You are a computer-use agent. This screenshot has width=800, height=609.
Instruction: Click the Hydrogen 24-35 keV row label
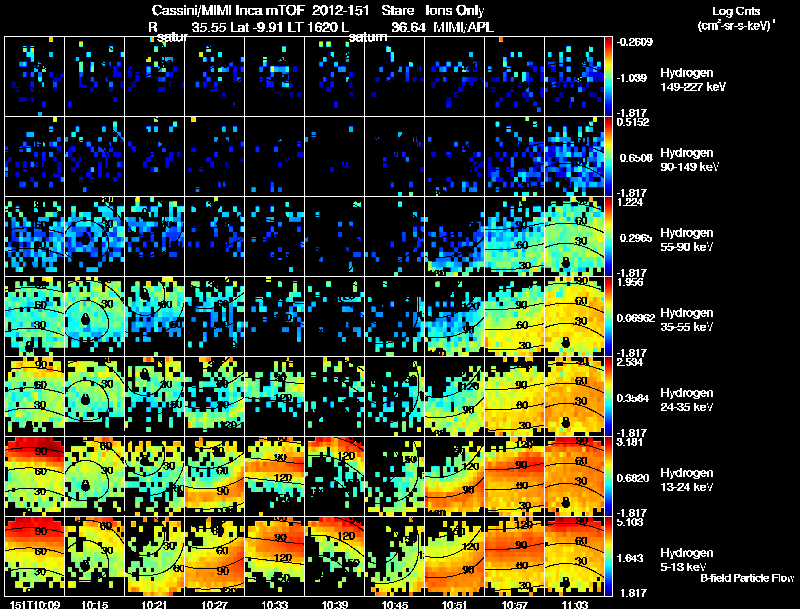(x=687, y=400)
